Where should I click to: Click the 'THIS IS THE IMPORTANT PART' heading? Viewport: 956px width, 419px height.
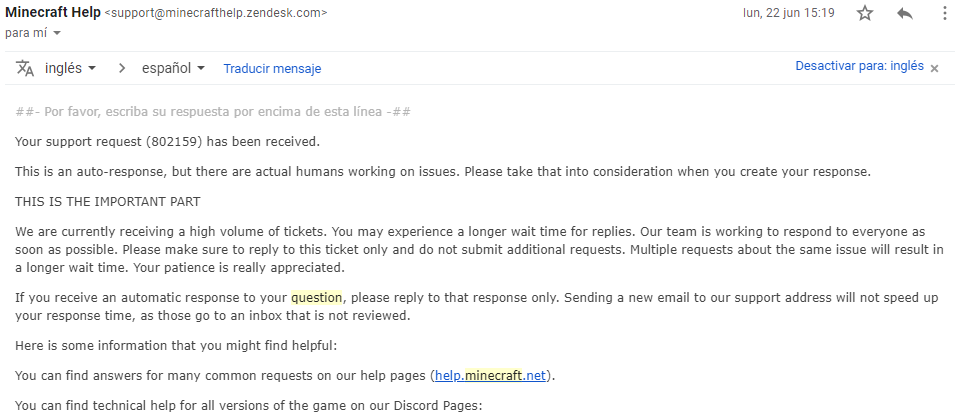[x=107, y=201]
